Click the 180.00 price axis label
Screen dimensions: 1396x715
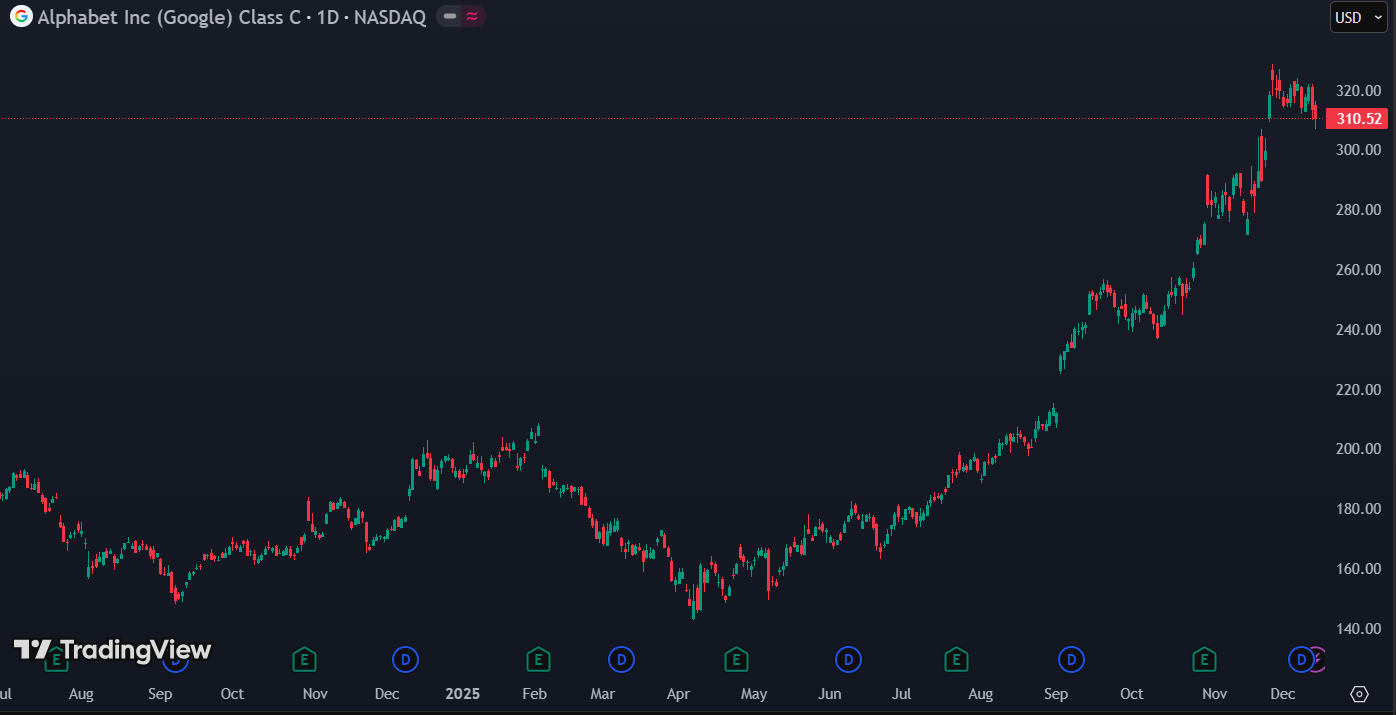(1359, 509)
